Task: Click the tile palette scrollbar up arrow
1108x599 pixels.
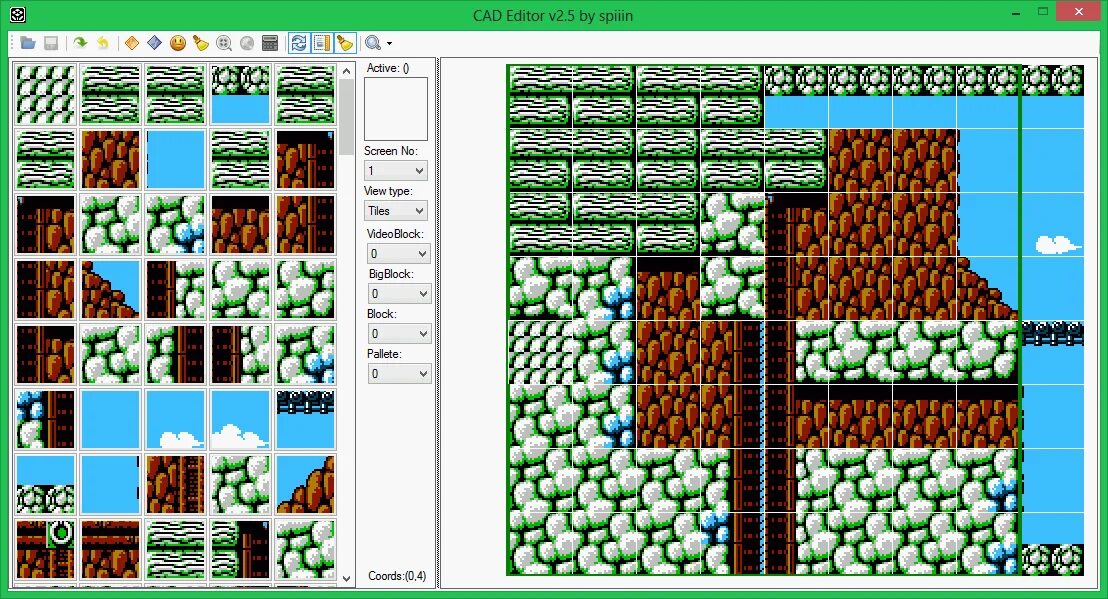Action: click(346, 71)
